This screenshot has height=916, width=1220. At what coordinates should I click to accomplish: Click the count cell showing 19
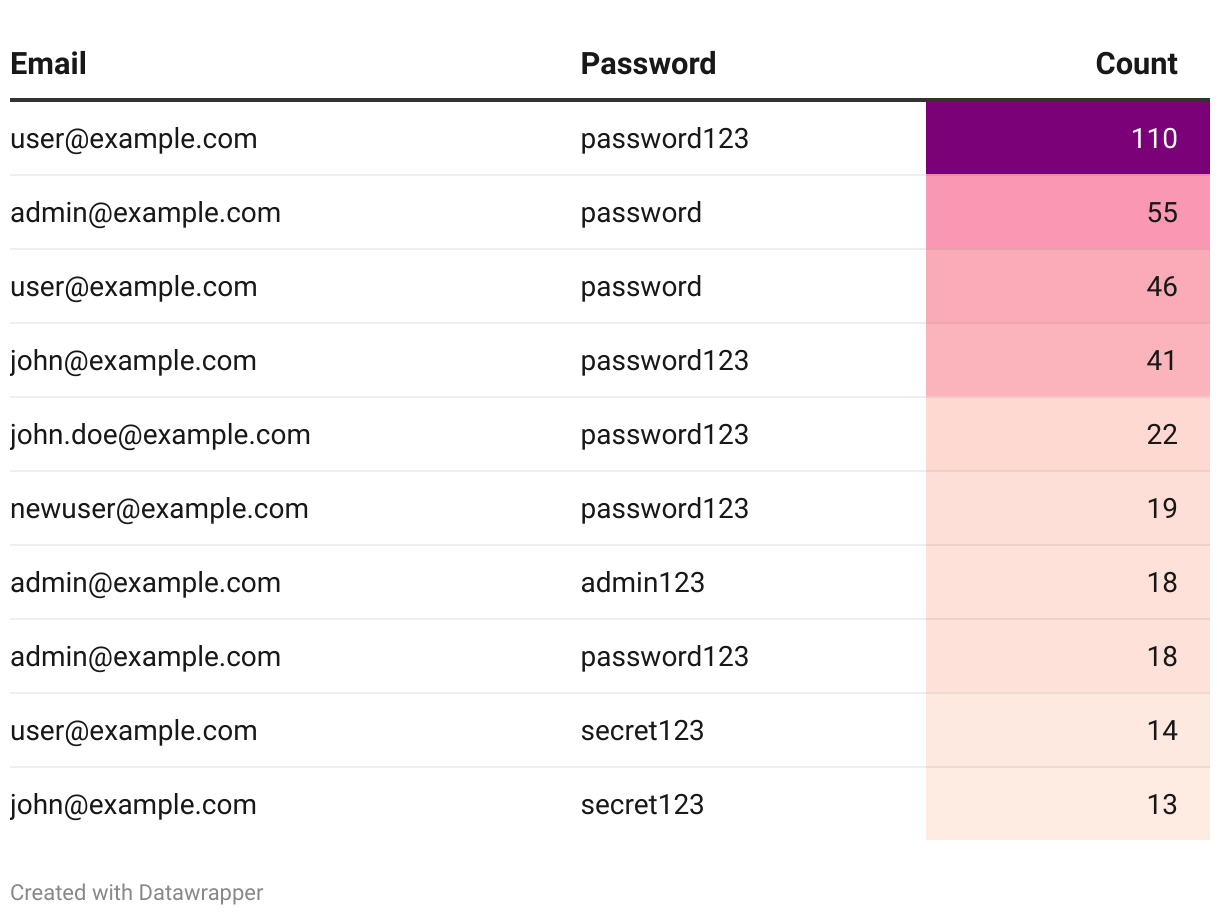tap(1067, 508)
